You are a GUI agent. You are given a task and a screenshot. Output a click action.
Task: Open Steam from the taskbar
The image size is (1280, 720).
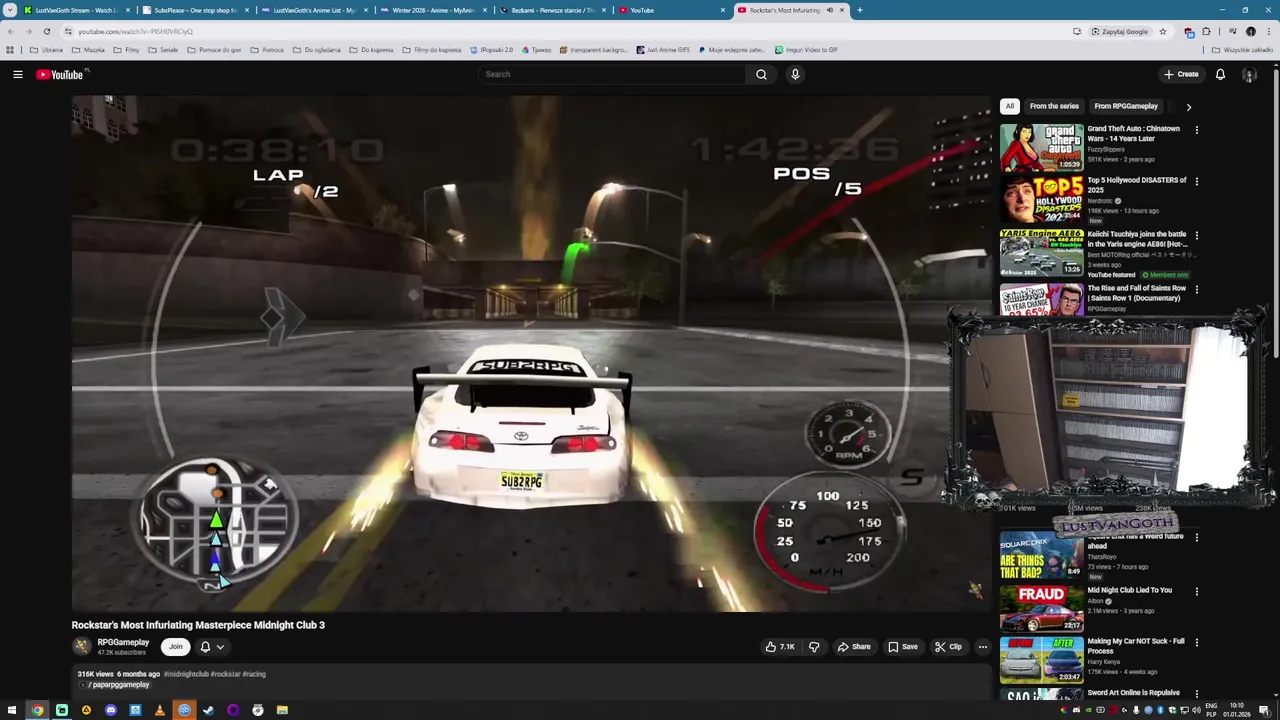[x=209, y=710]
